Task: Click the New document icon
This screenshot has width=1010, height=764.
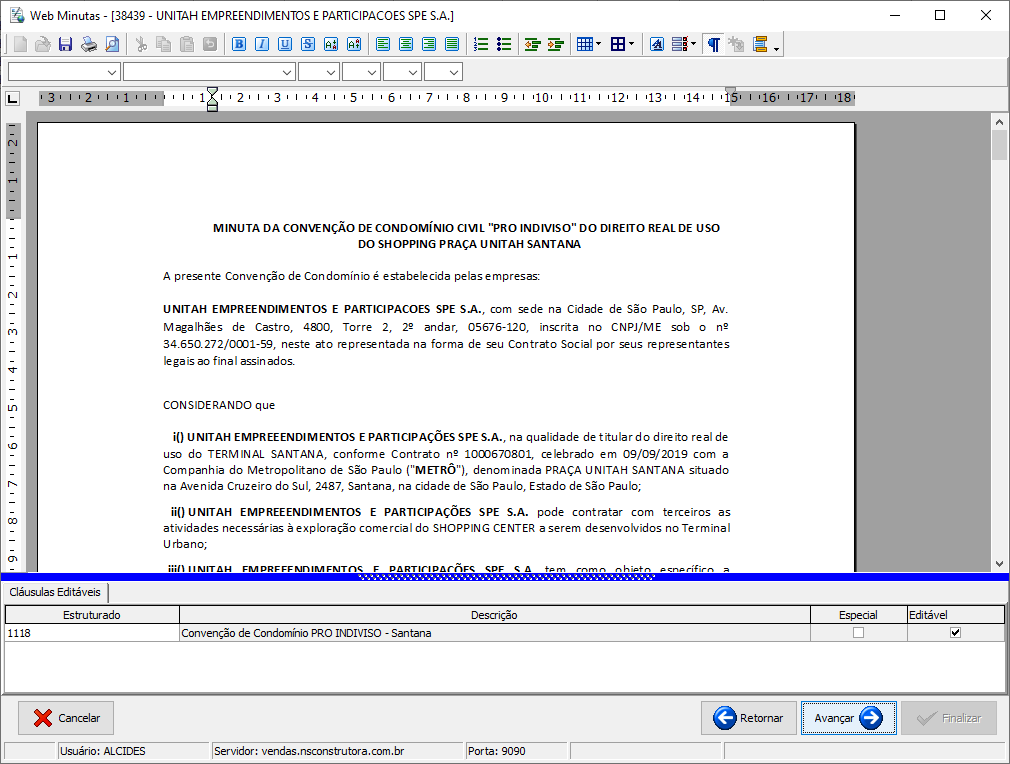Action: 20,44
